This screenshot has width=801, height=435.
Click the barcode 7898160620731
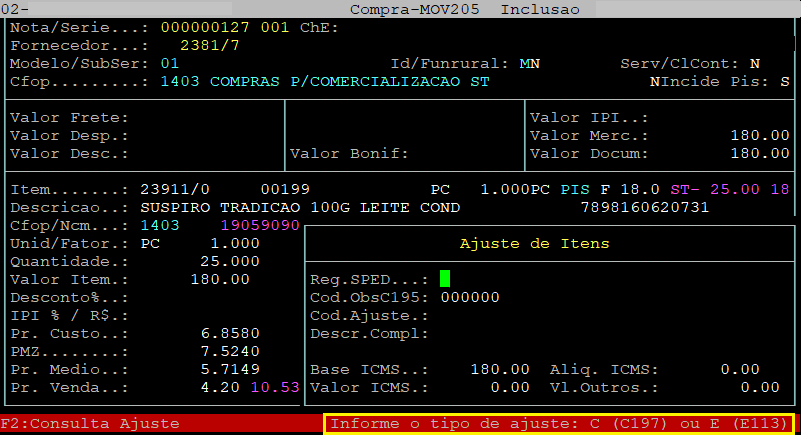pyautogui.click(x=645, y=207)
